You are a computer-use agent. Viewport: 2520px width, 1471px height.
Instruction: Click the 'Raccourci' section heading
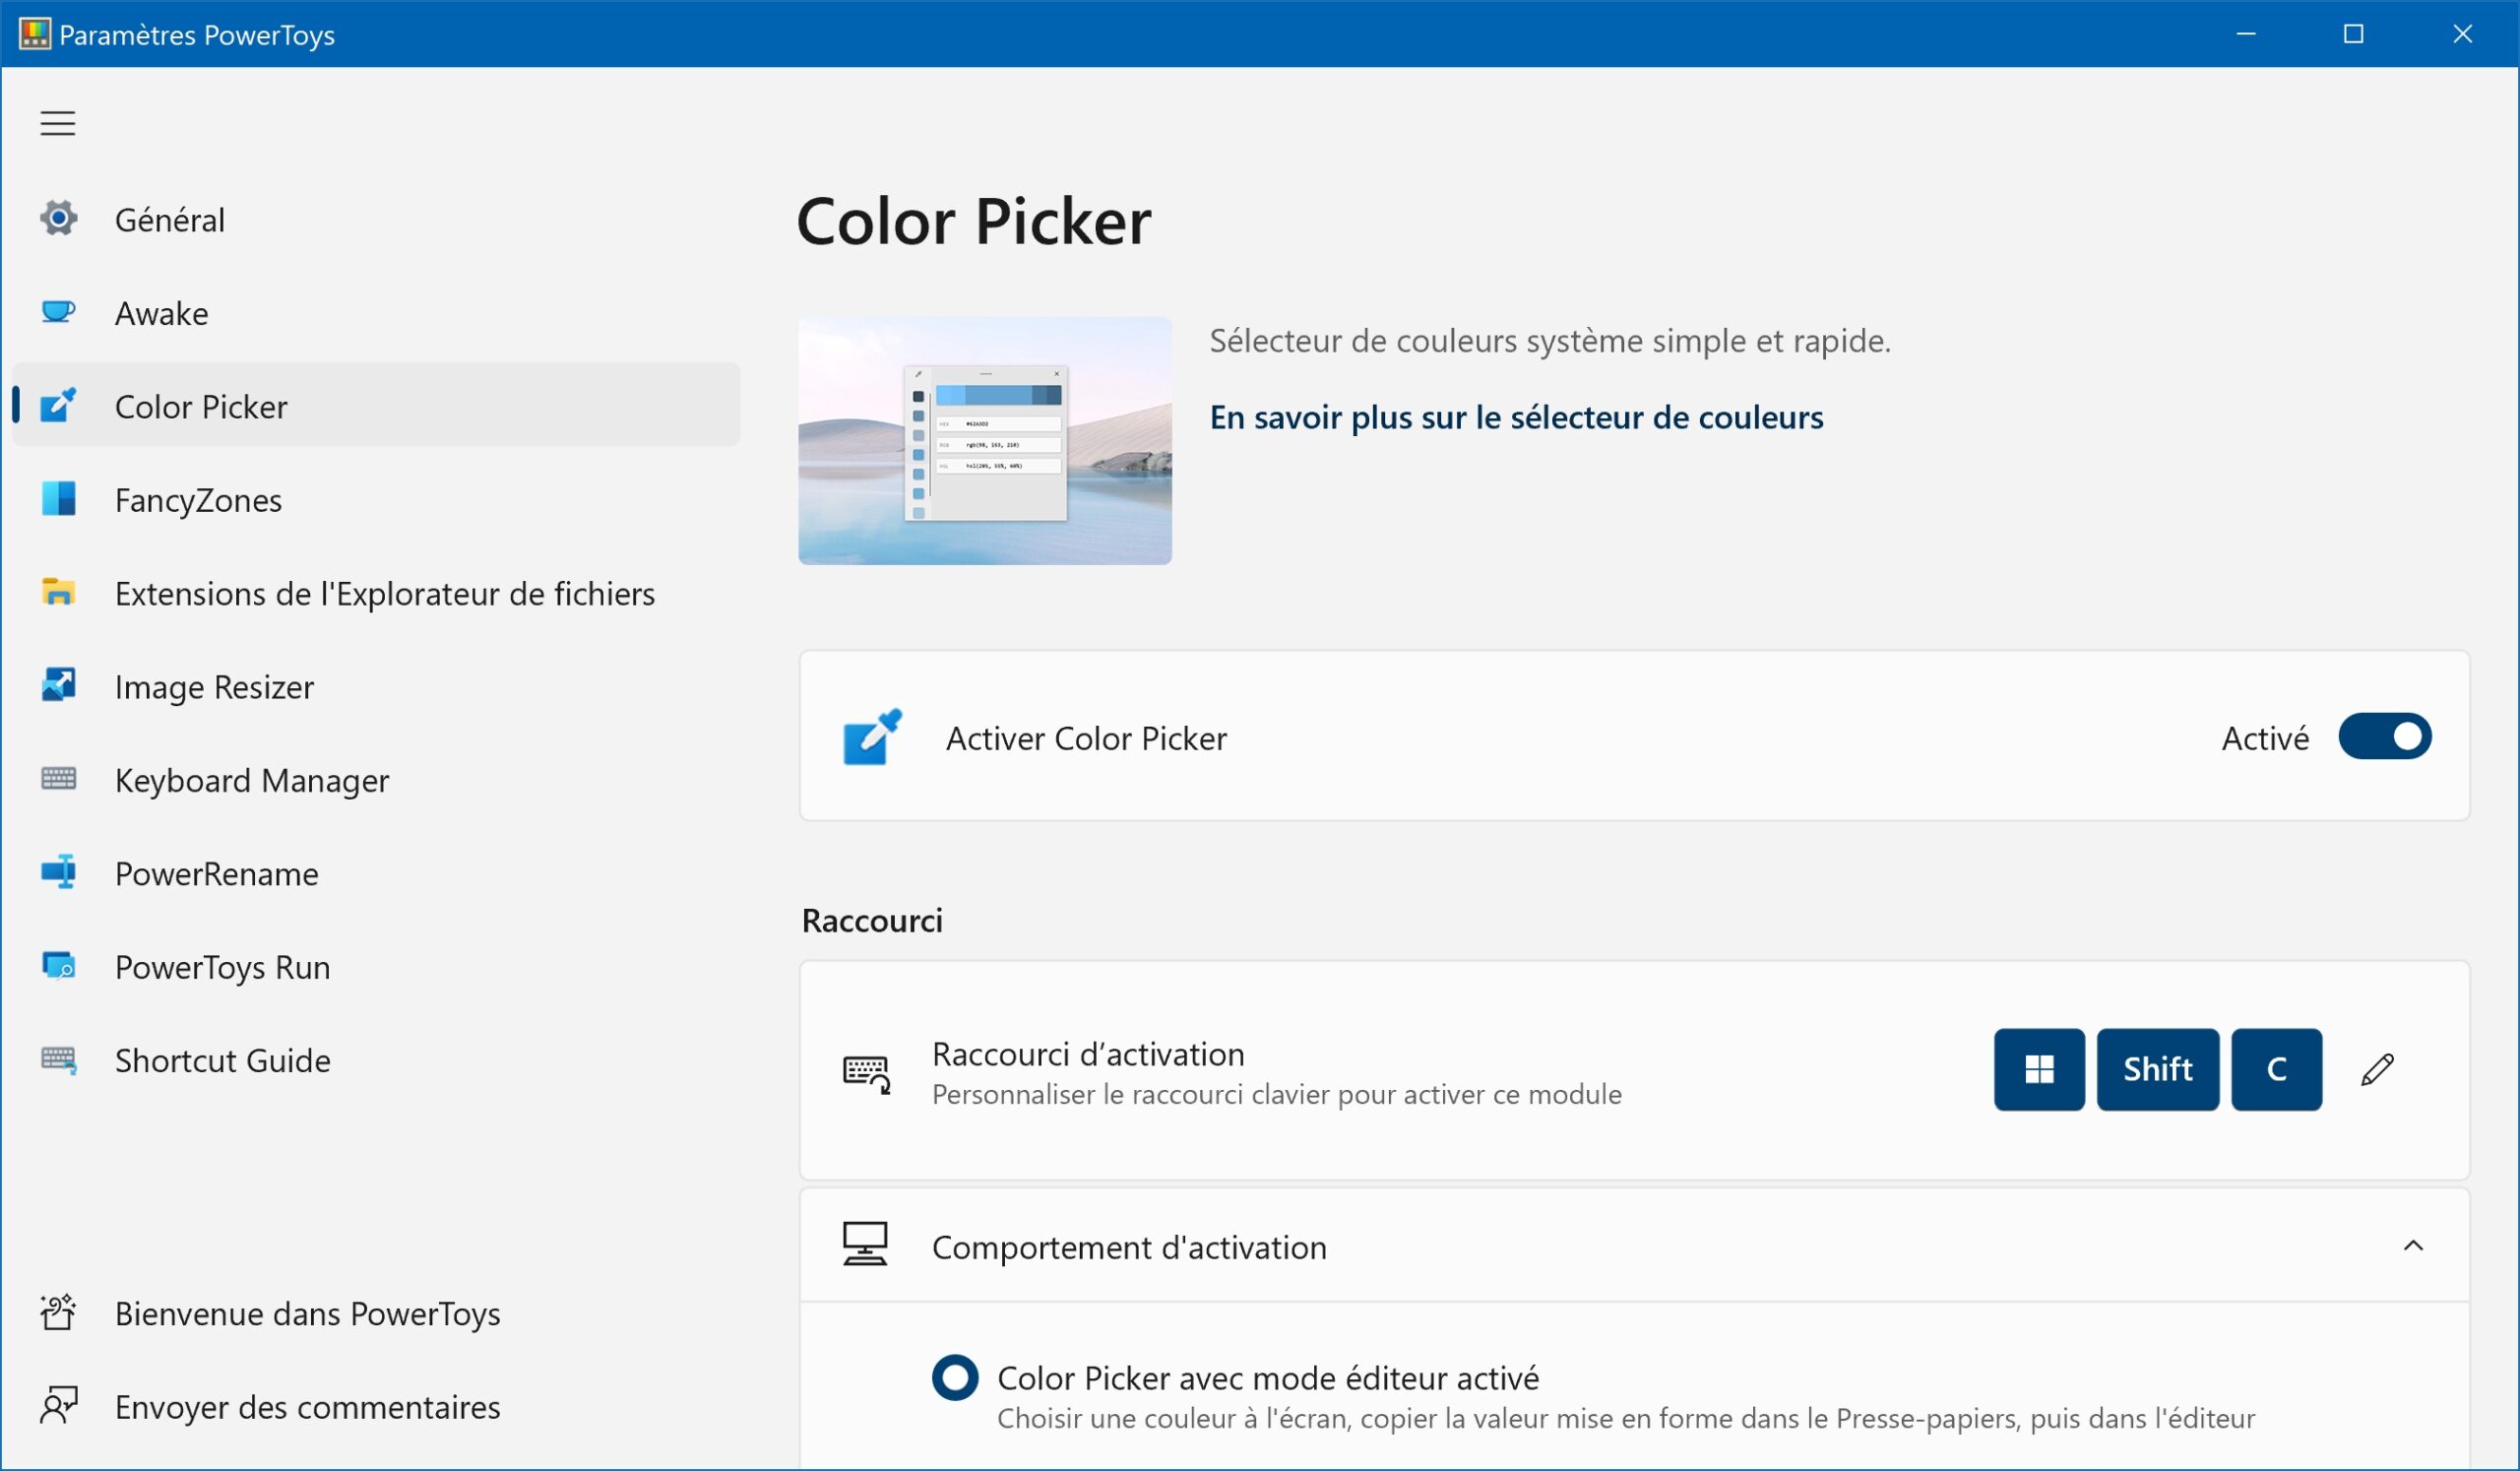[x=872, y=920]
